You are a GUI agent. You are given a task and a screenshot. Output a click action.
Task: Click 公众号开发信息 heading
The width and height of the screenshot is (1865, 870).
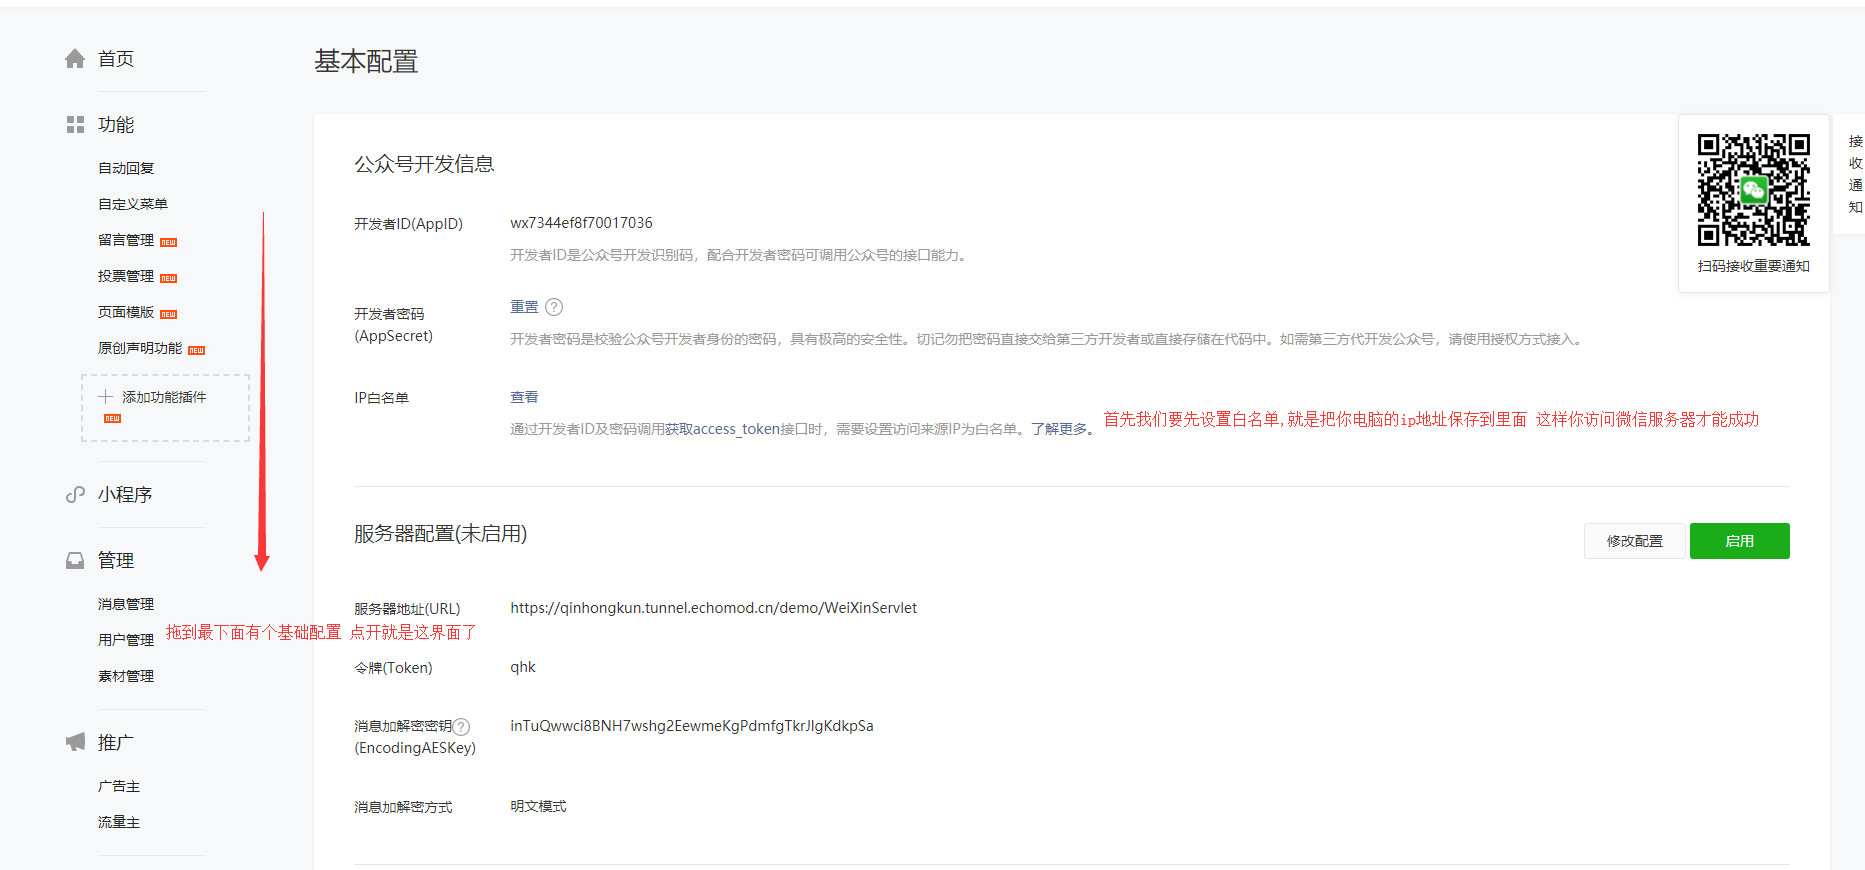coord(424,164)
